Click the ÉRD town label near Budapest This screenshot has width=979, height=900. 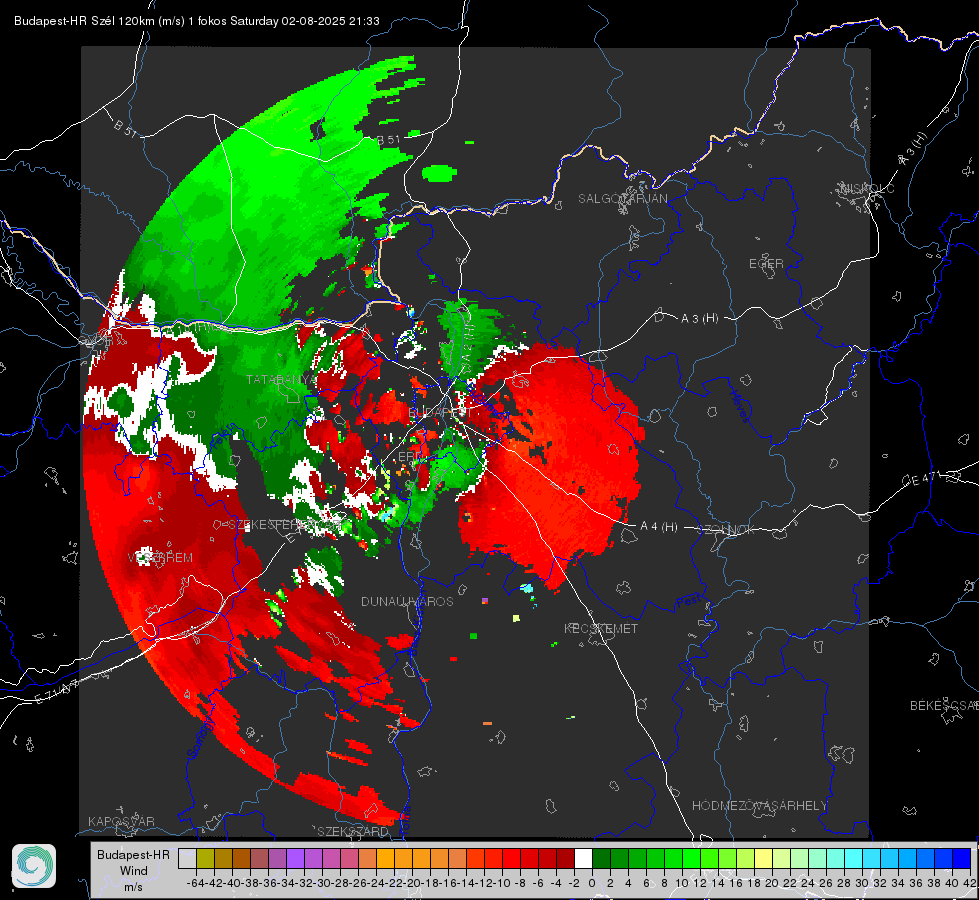pos(408,457)
